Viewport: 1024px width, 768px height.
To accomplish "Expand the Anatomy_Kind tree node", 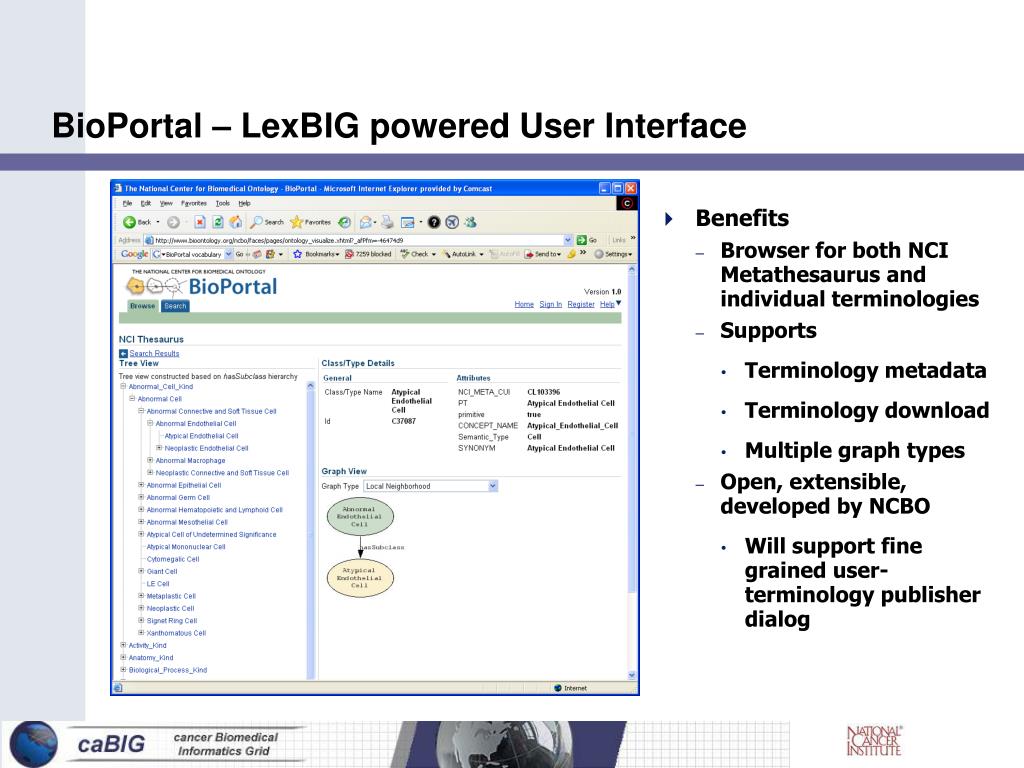I will 123,658.
